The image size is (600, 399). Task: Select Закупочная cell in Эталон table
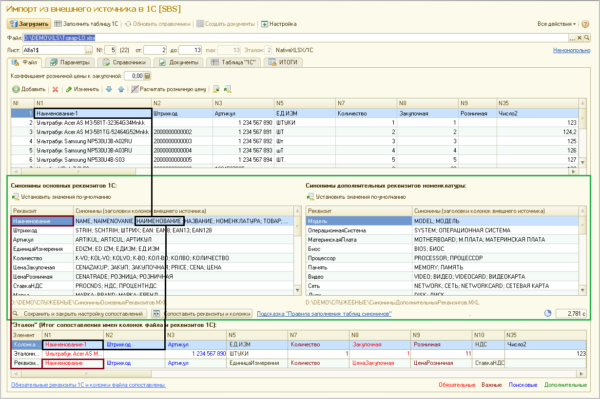(x=380, y=344)
